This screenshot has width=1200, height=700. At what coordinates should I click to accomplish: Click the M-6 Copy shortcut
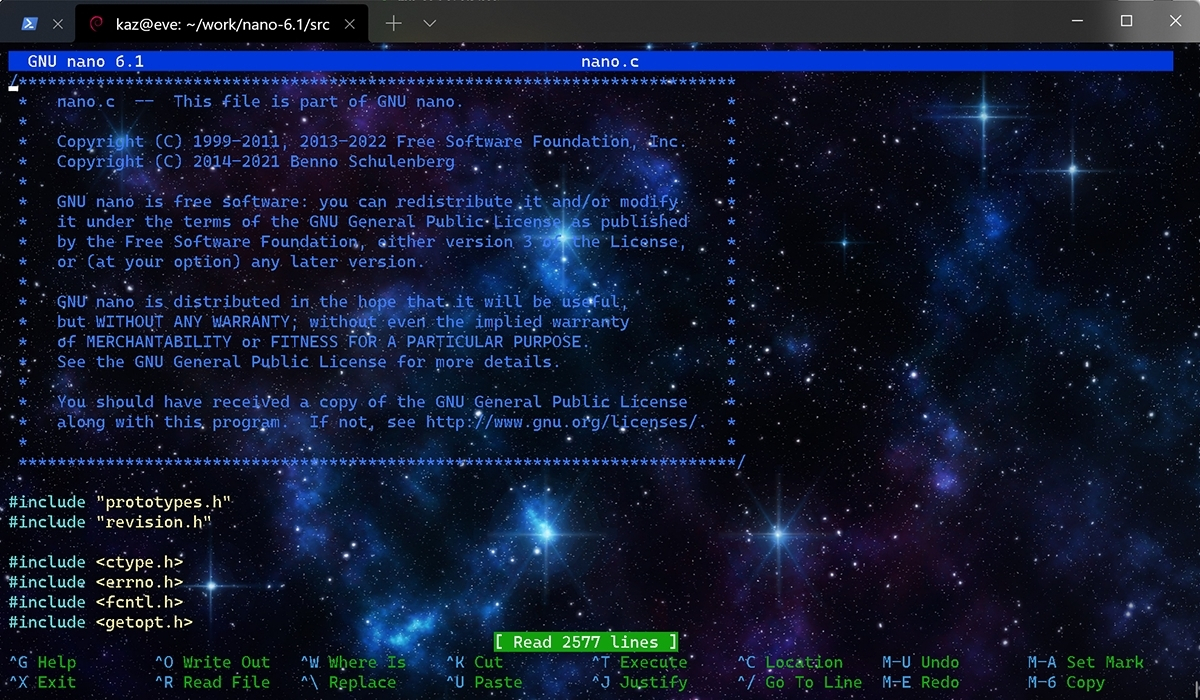pos(1067,682)
